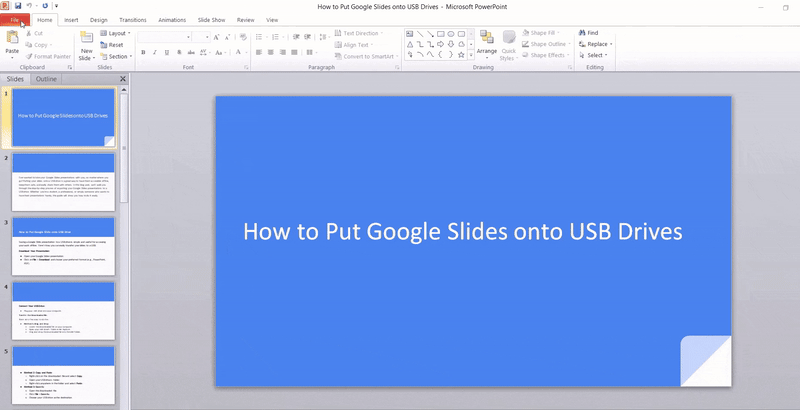The height and width of the screenshot is (410, 800).
Task: Switch to the Transitions ribbon tab
Action: (132, 19)
